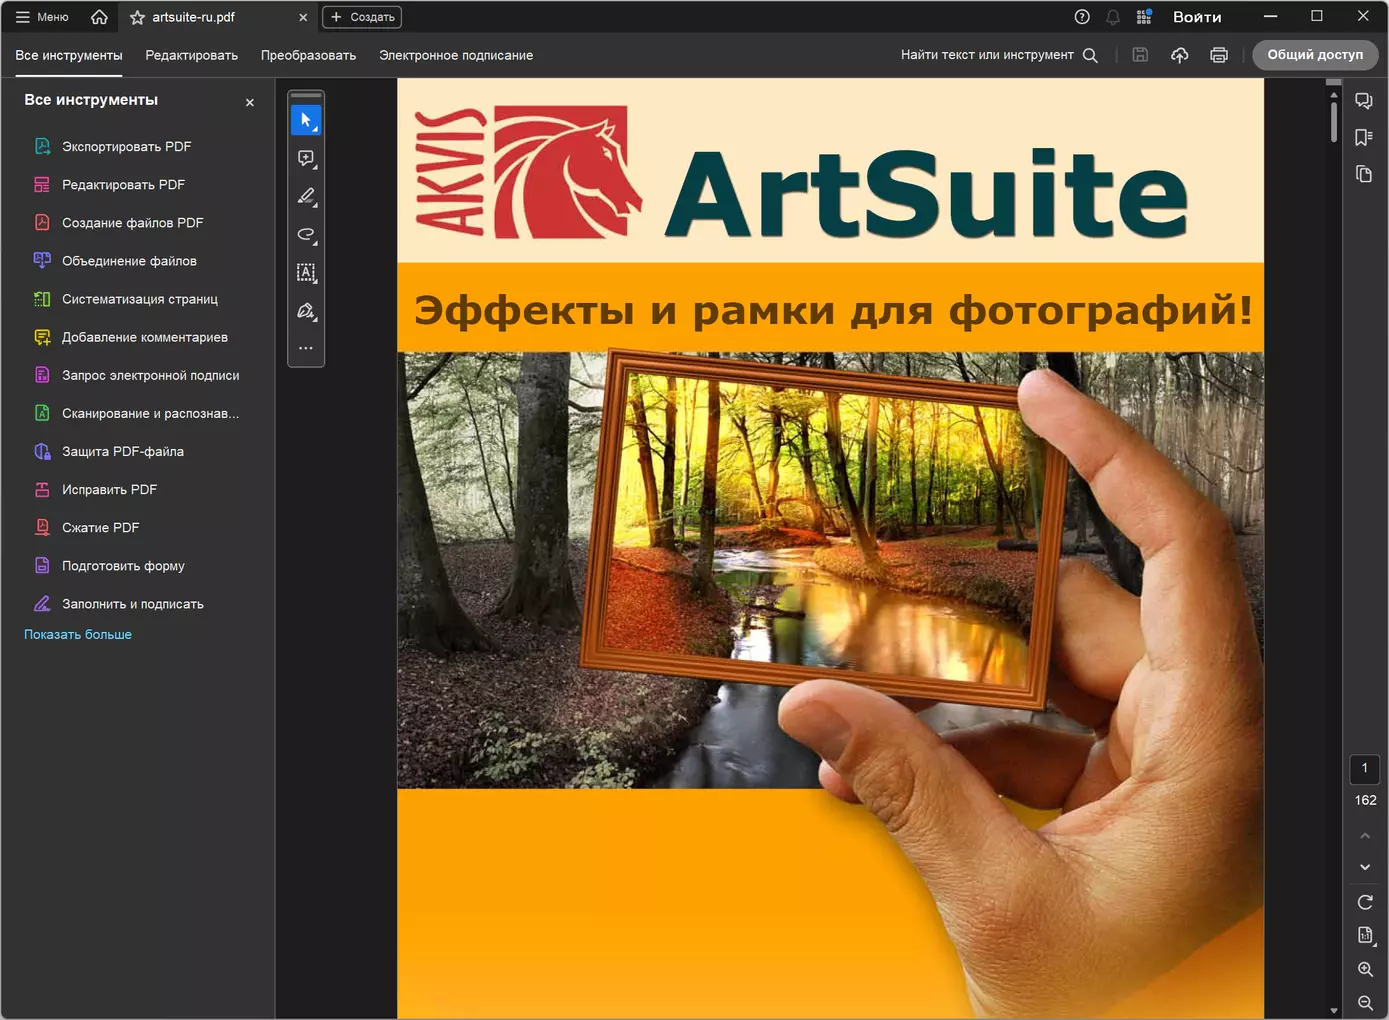
Task: Open the Преобразовать tab
Action: tap(308, 55)
